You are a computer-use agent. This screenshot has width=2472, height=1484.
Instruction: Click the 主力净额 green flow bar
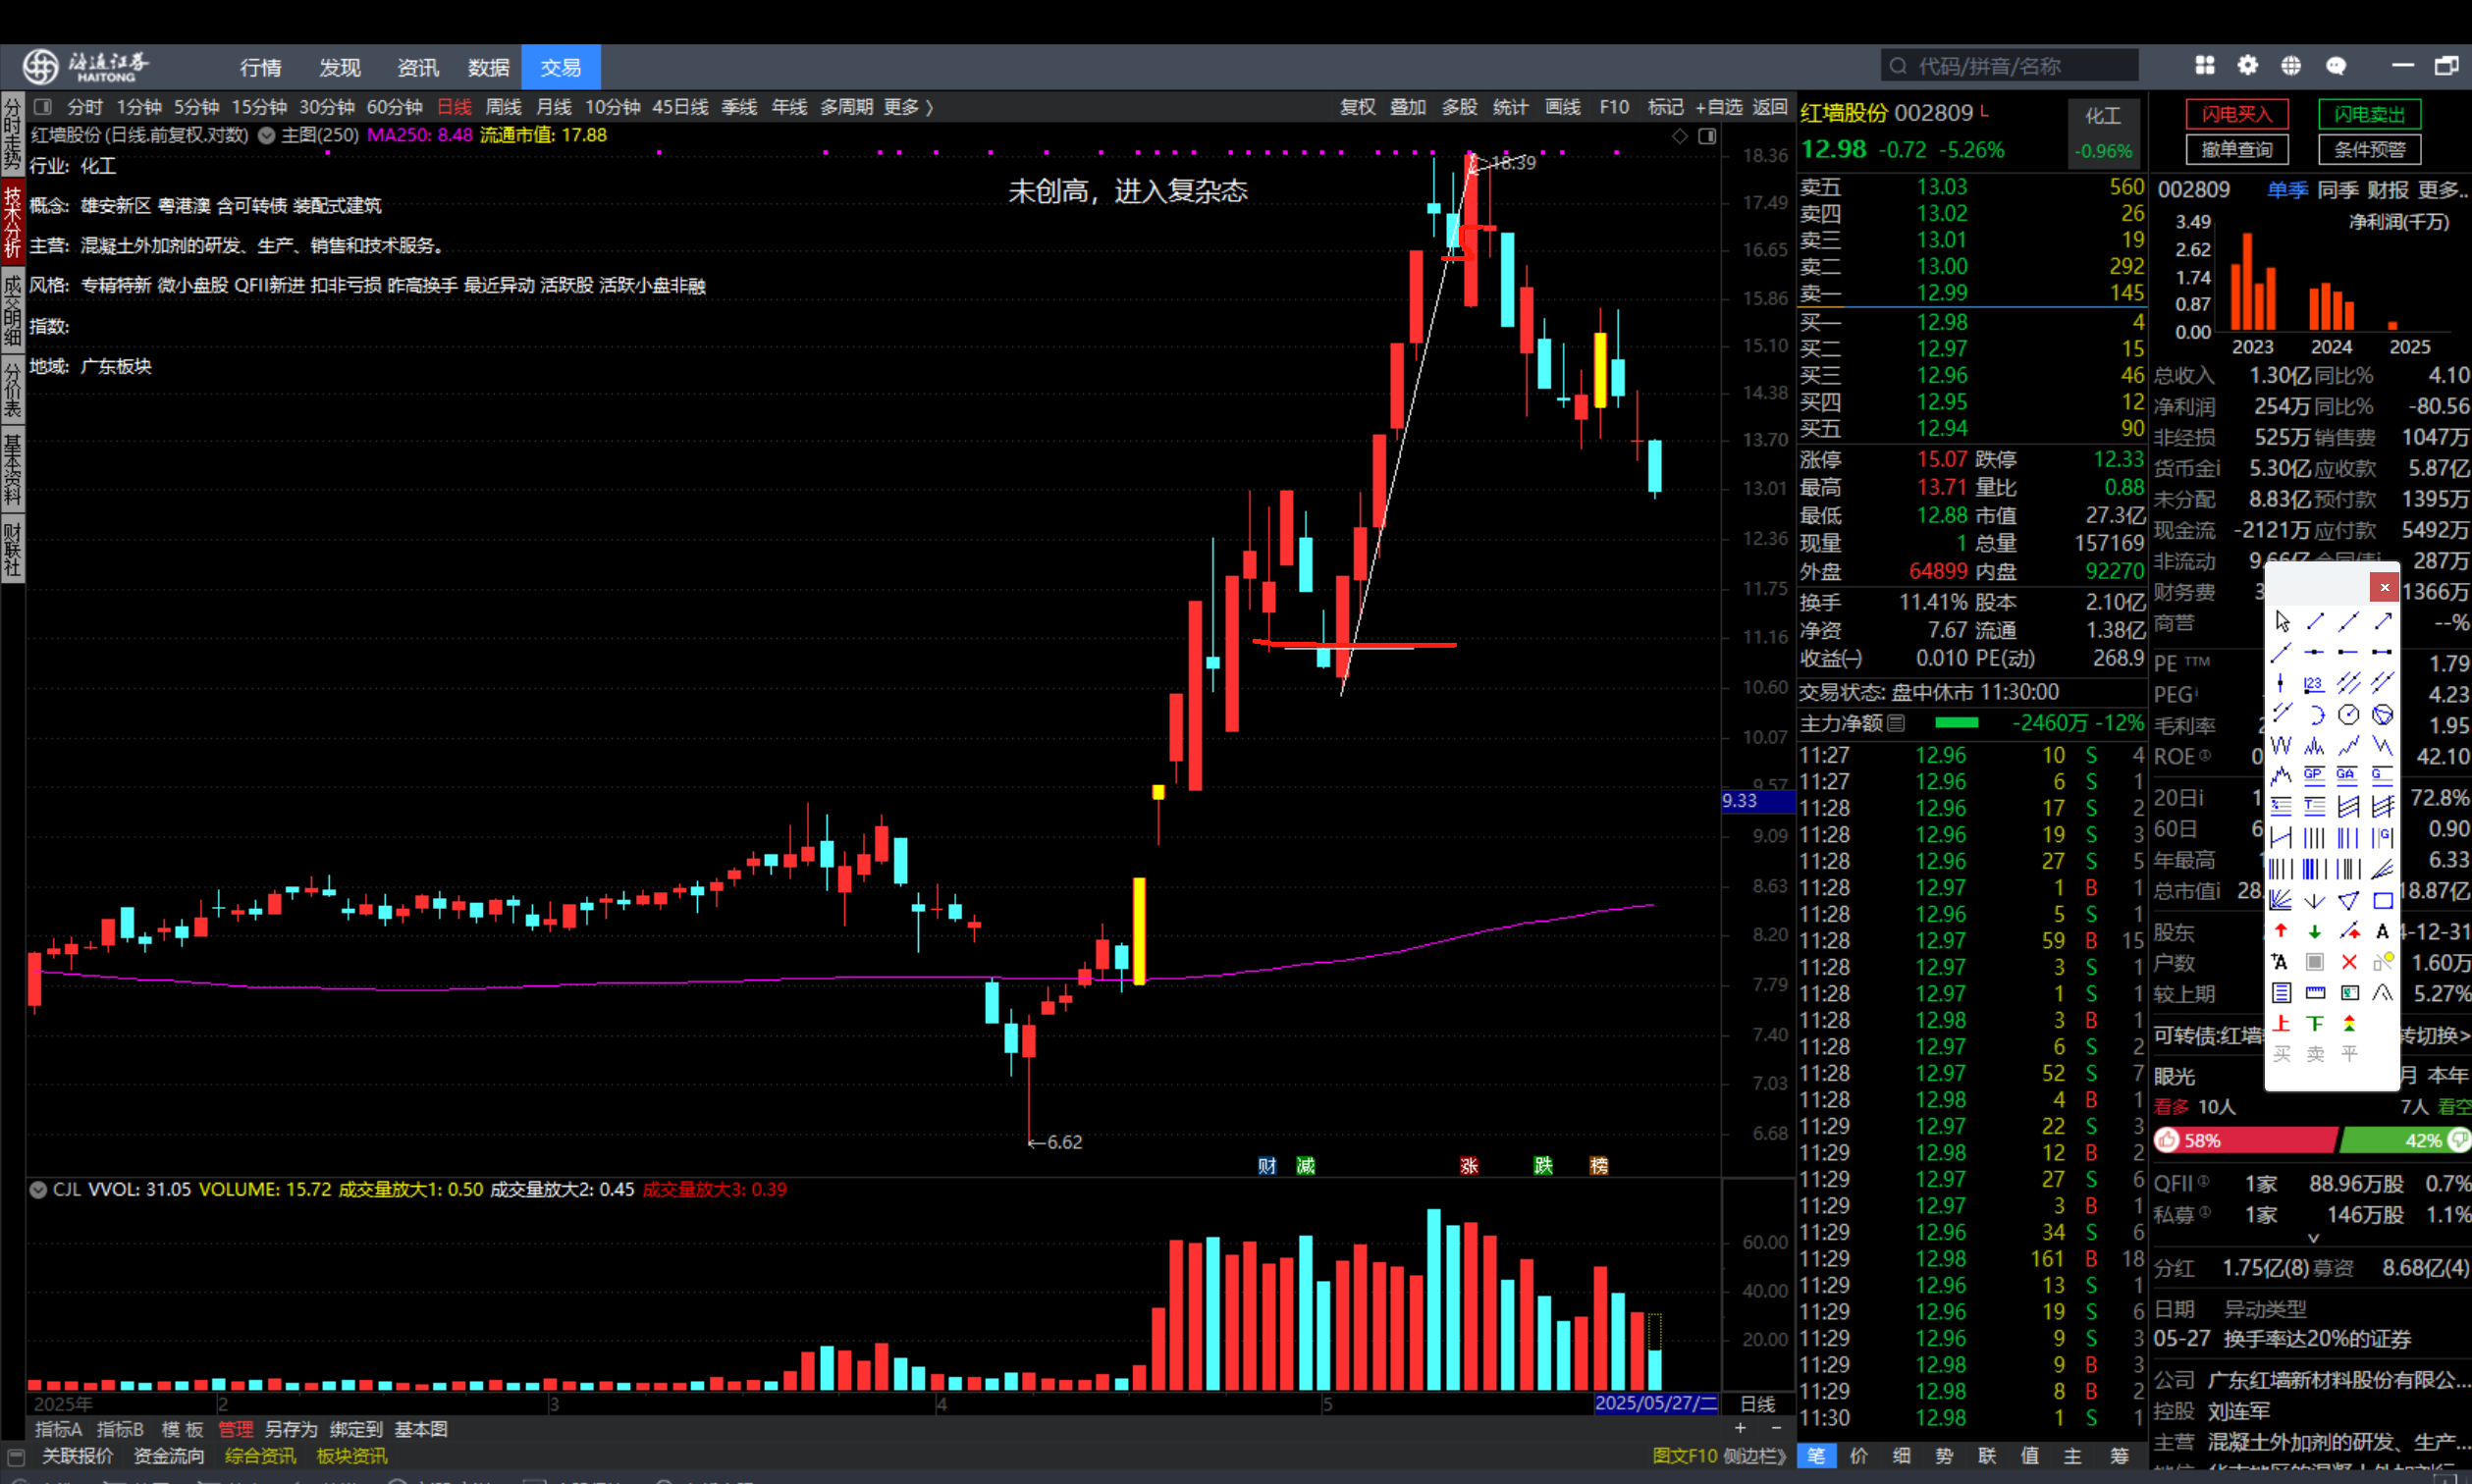[1956, 722]
